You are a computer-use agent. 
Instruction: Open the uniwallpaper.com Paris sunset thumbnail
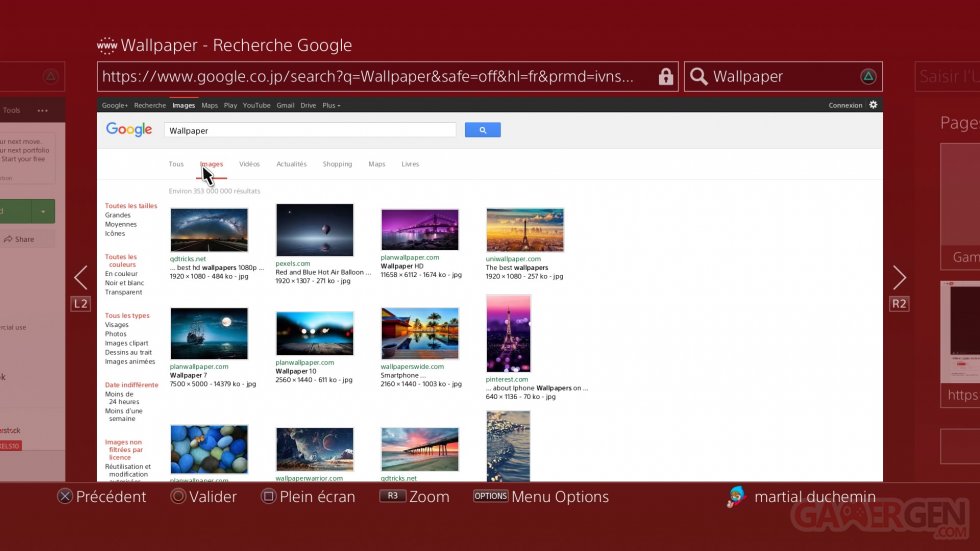[x=525, y=230]
